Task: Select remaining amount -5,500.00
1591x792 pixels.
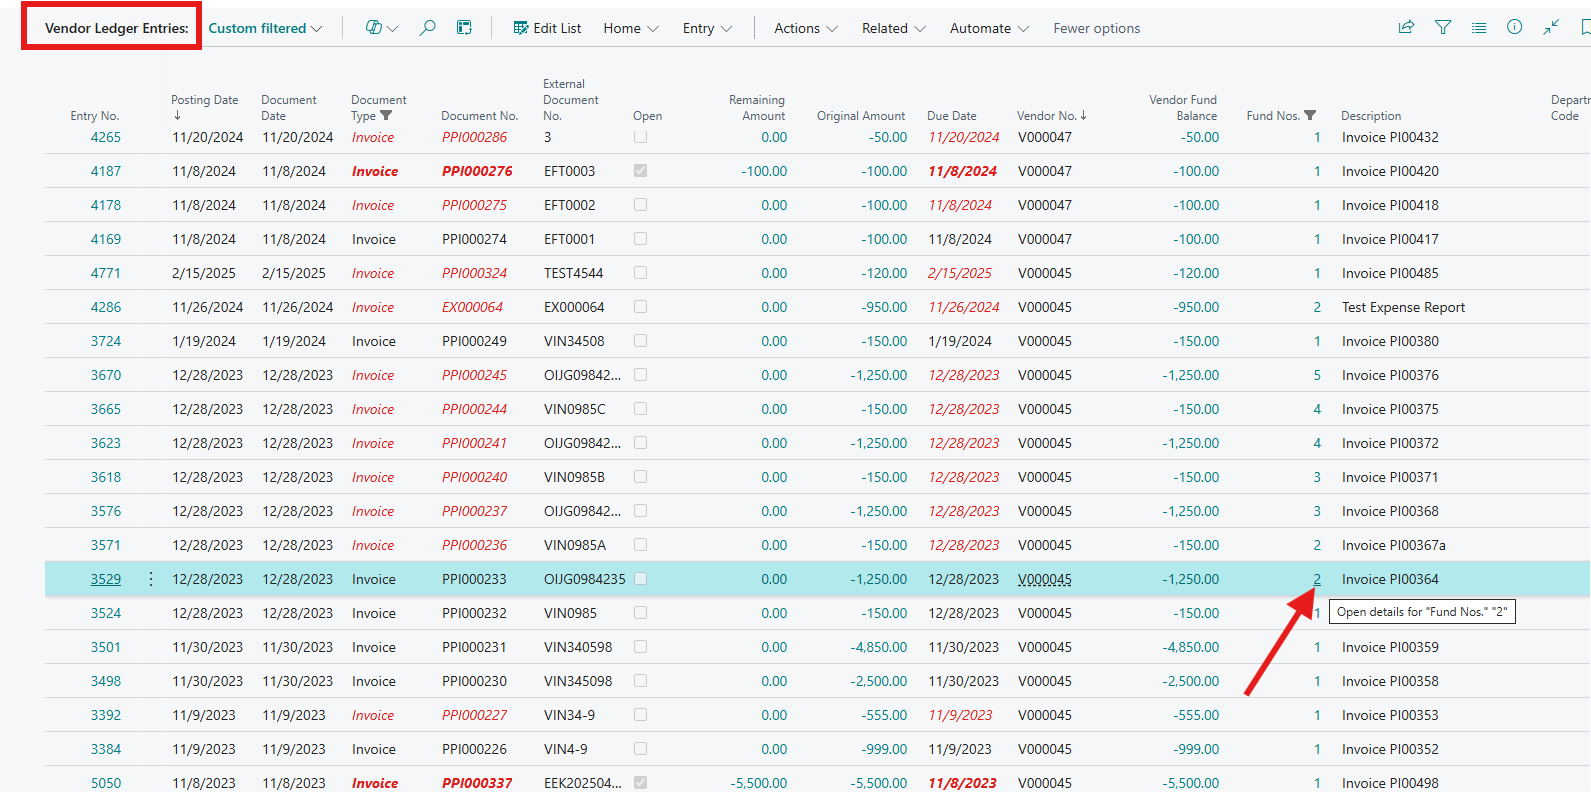Action: [x=759, y=783]
